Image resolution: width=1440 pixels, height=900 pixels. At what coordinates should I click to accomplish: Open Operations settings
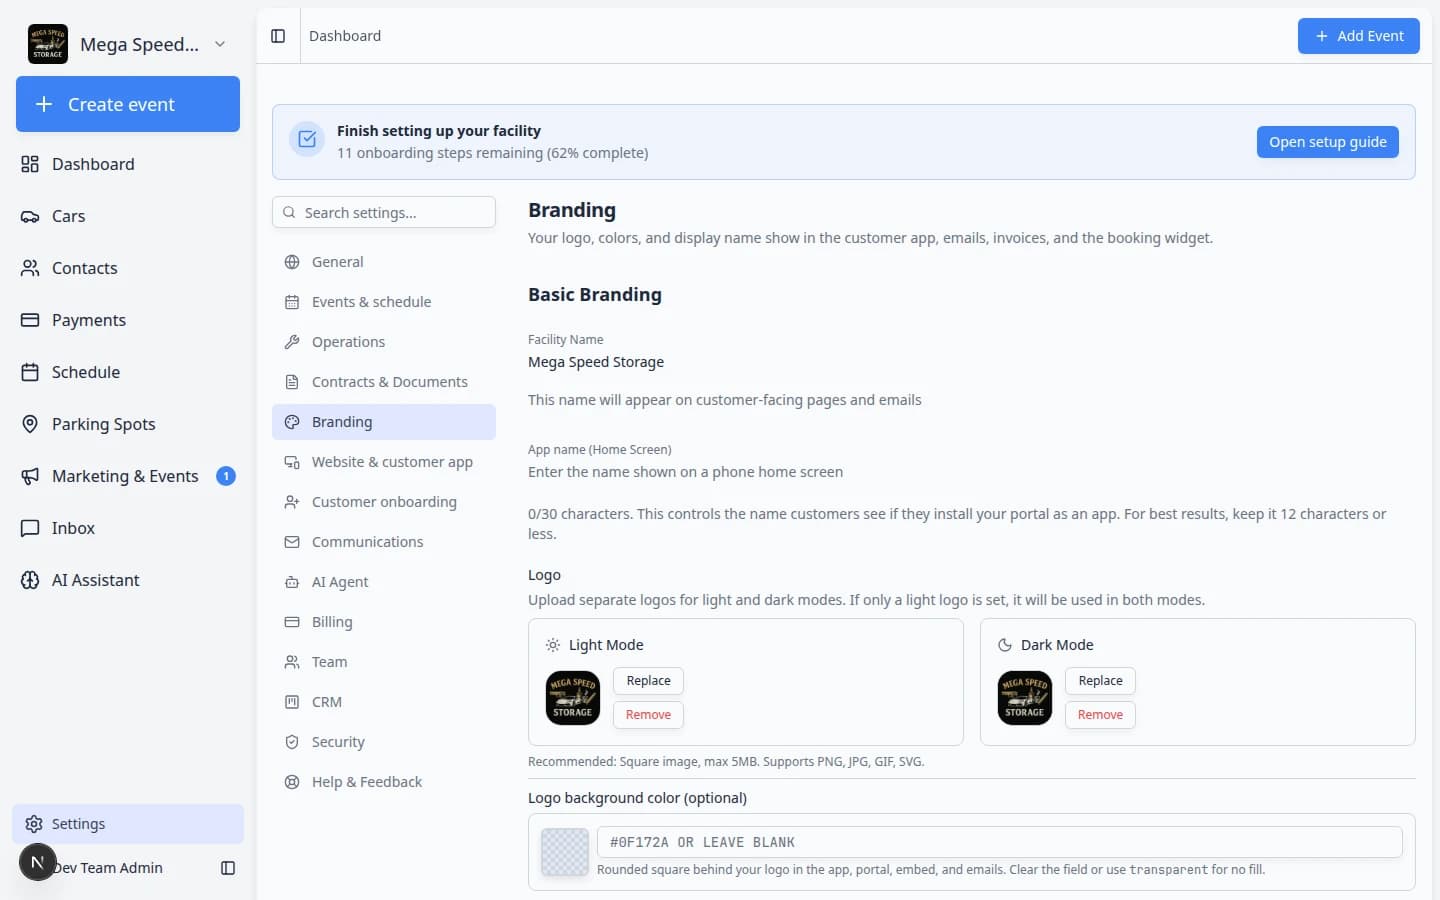[384, 342]
